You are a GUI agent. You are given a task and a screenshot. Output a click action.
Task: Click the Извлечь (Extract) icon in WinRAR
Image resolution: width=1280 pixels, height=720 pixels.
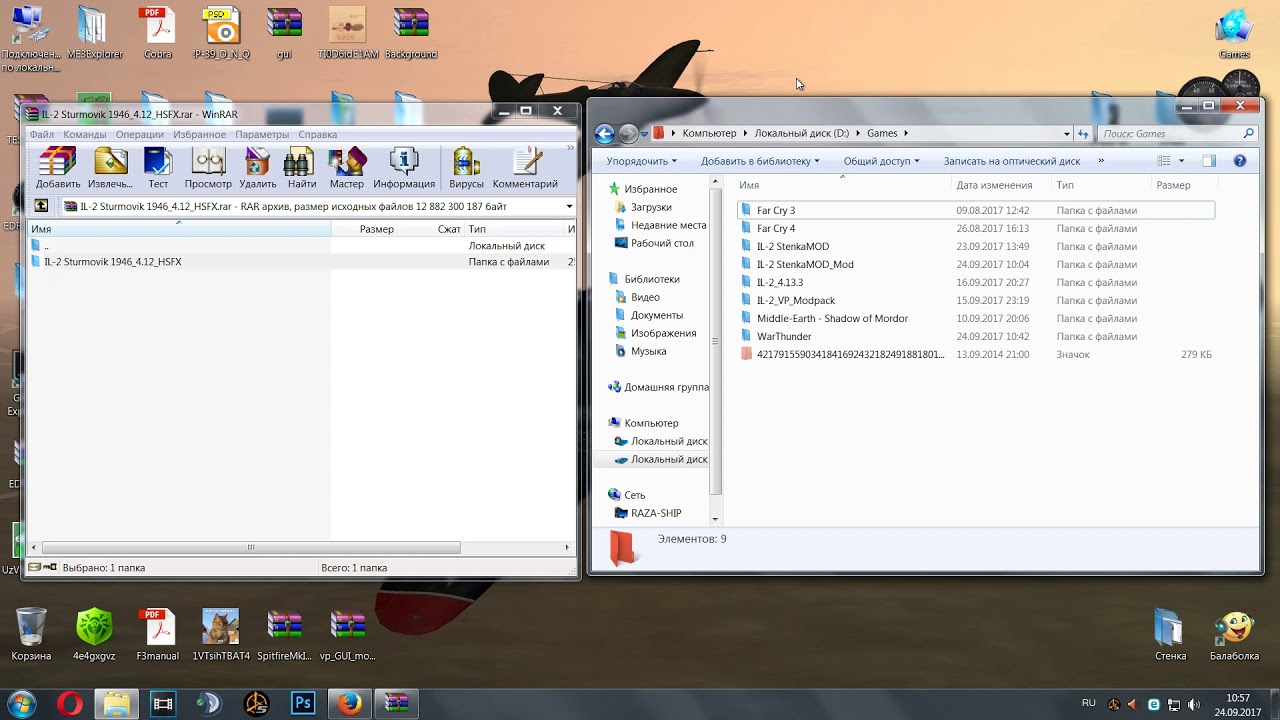[110, 167]
